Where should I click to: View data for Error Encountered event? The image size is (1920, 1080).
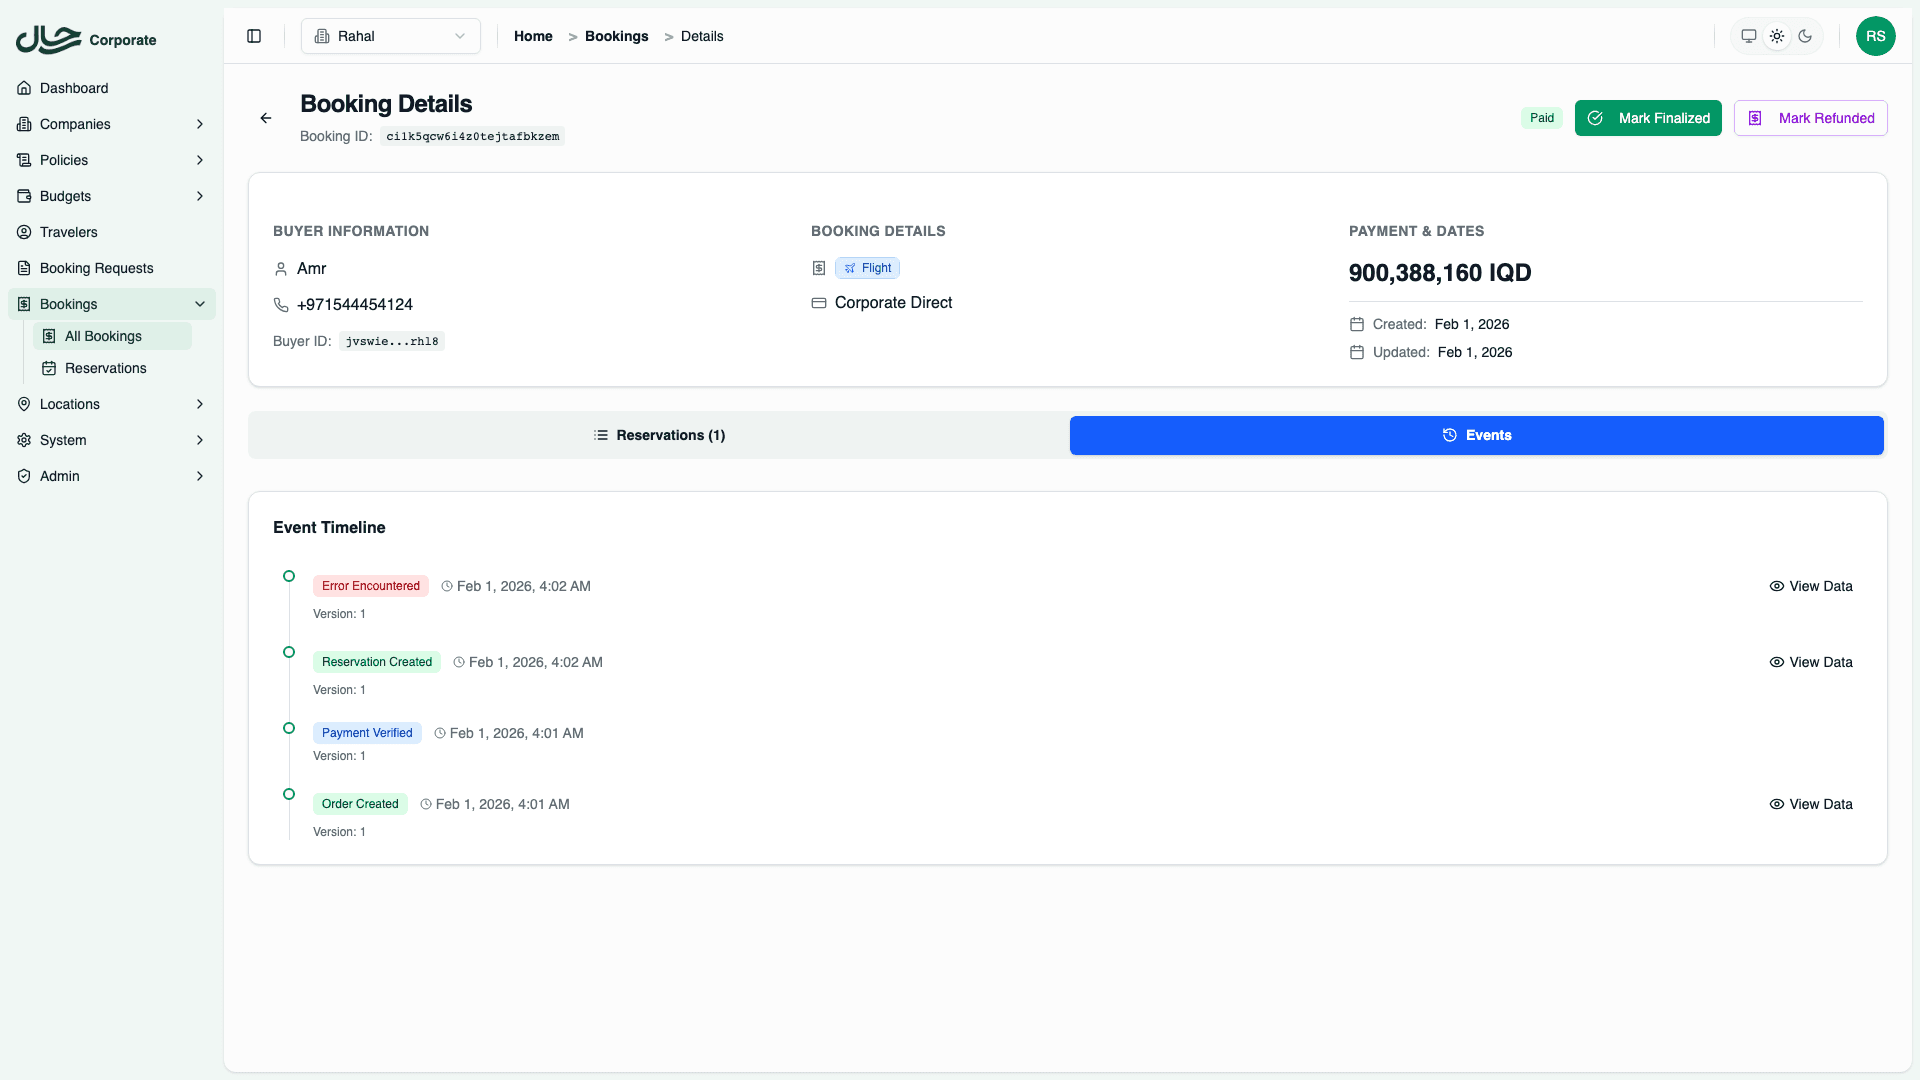click(1811, 586)
